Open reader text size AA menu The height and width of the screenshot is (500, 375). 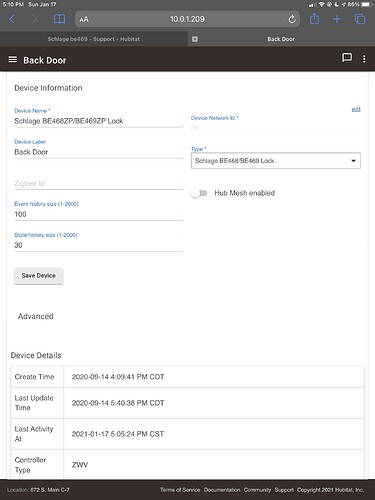pos(84,19)
